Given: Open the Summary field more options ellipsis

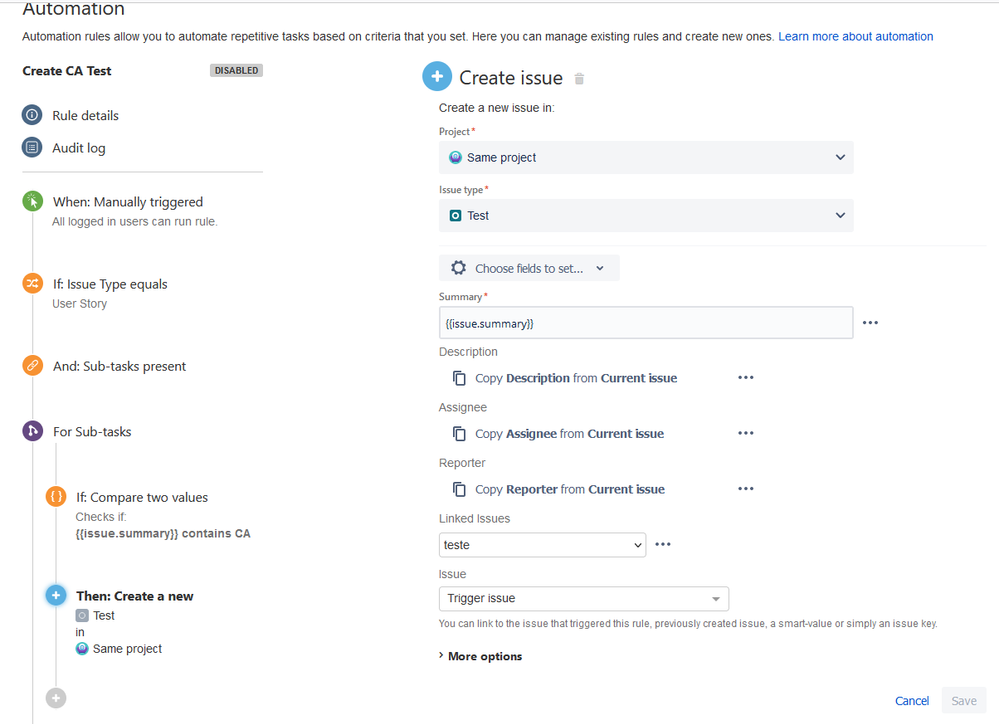Looking at the screenshot, I should [x=870, y=322].
